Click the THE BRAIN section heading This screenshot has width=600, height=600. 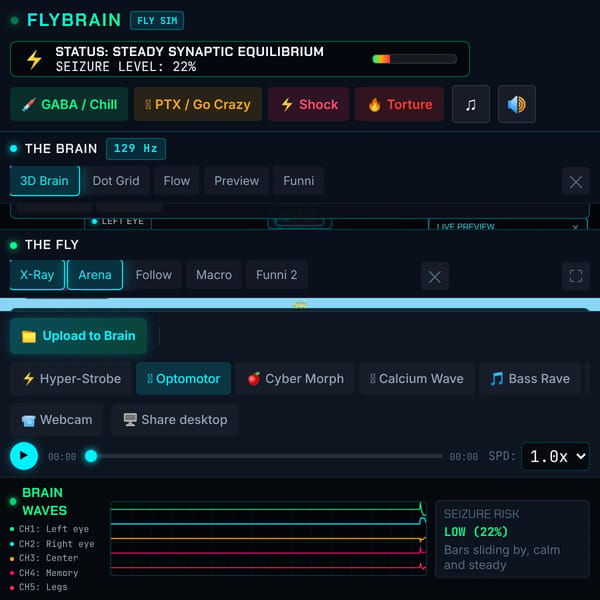(61, 148)
